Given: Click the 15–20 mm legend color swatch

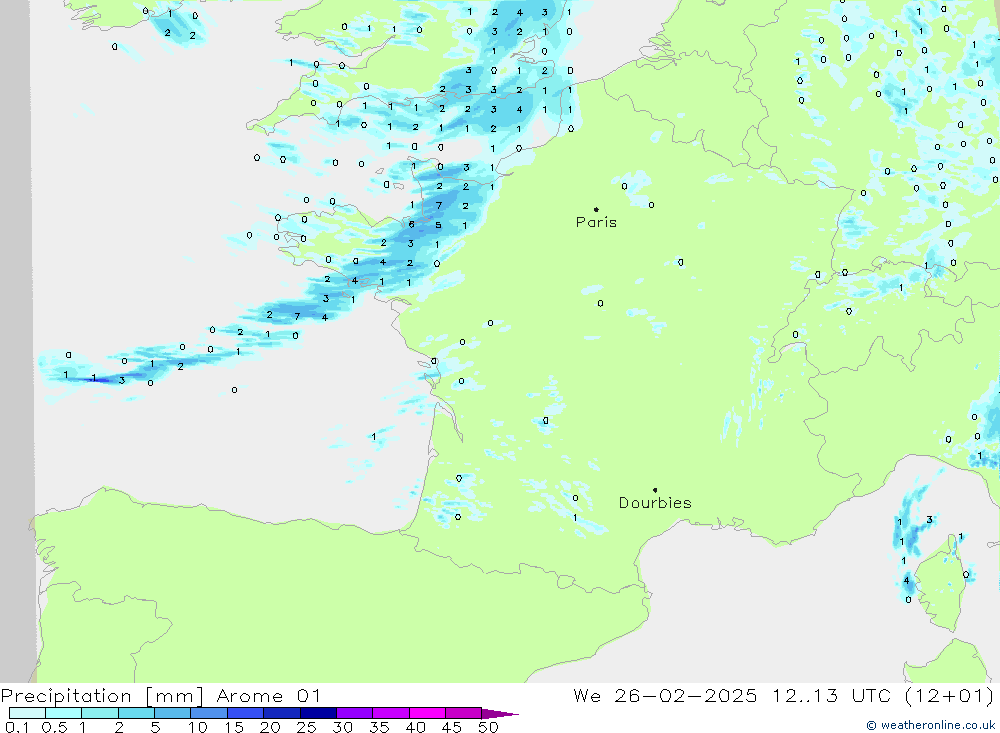Looking at the screenshot, I should (x=246, y=713).
